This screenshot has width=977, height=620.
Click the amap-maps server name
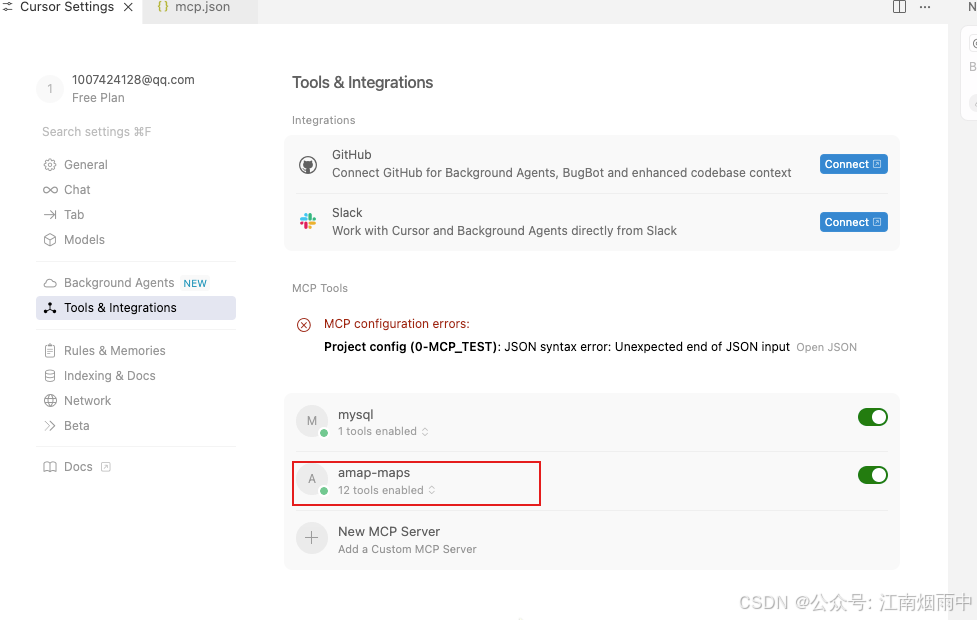click(x=374, y=472)
